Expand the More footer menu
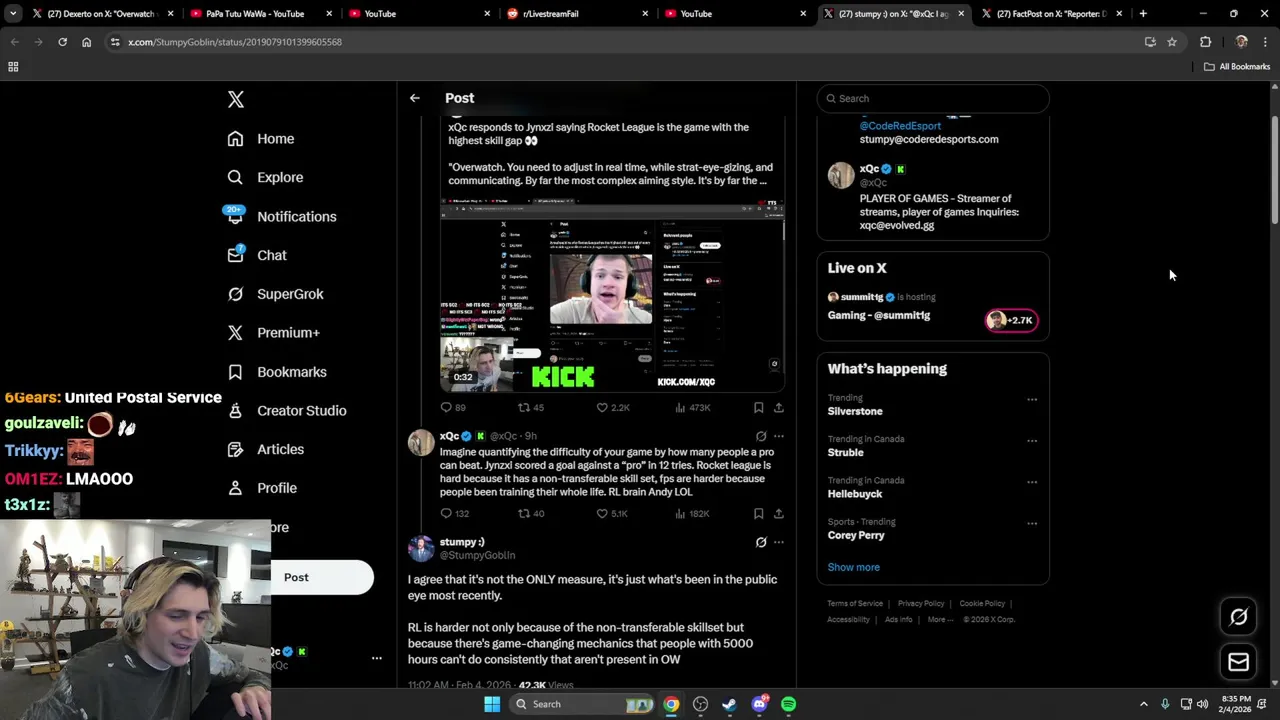The width and height of the screenshot is (1280, 720). 940,620
